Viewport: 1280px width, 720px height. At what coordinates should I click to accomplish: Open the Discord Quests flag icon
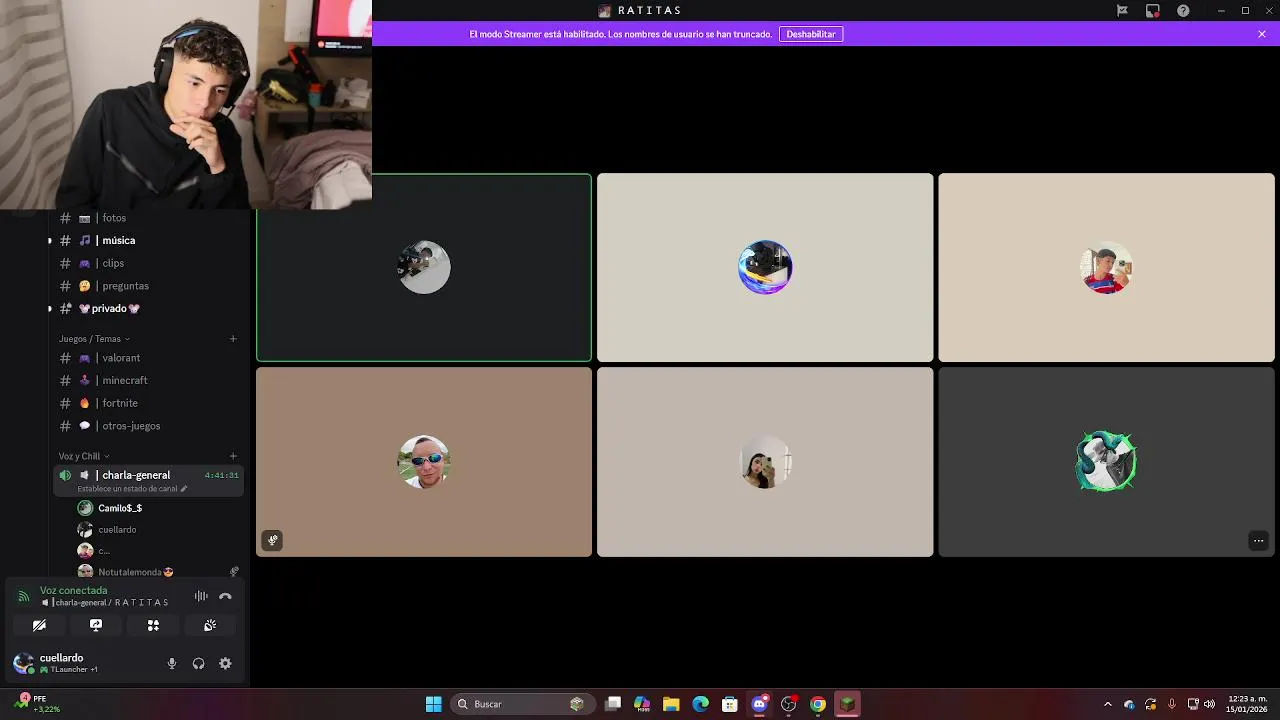1122,11
